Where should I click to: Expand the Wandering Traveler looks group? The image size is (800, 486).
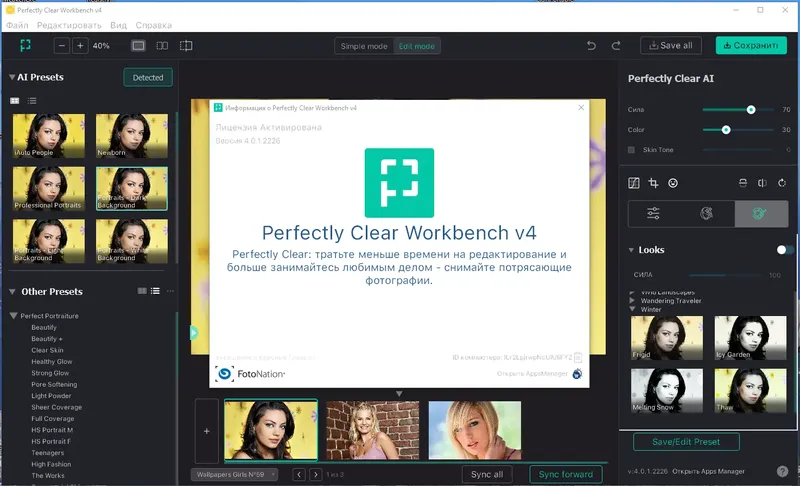632,300
